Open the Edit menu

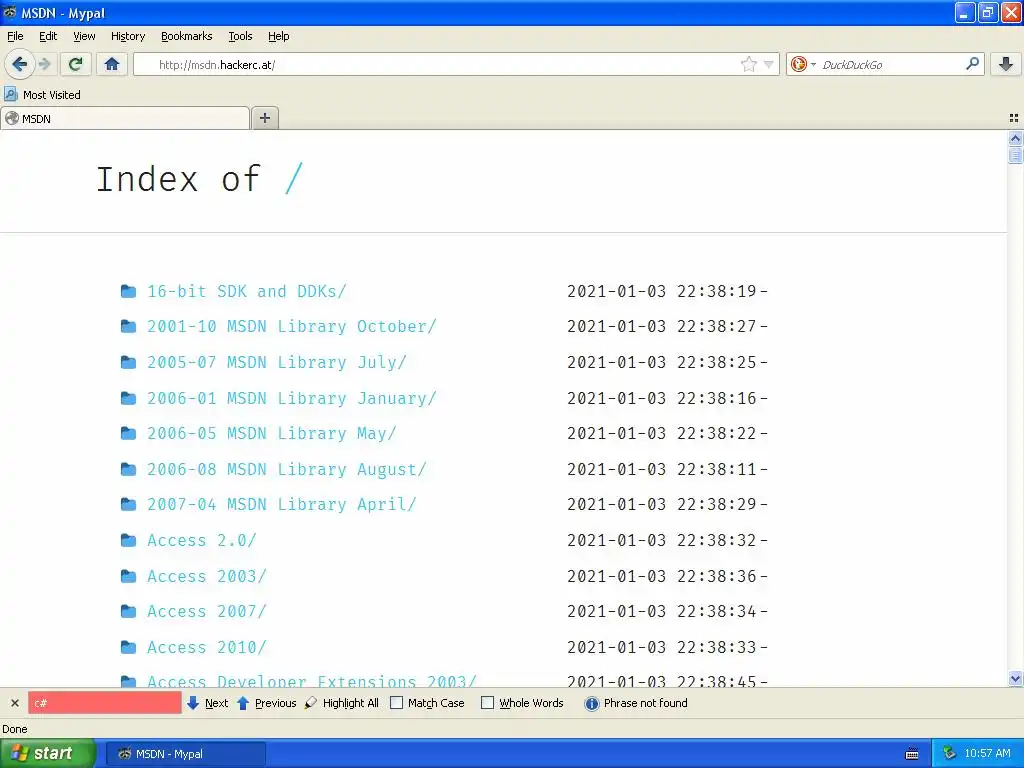(x=48, y=37)
